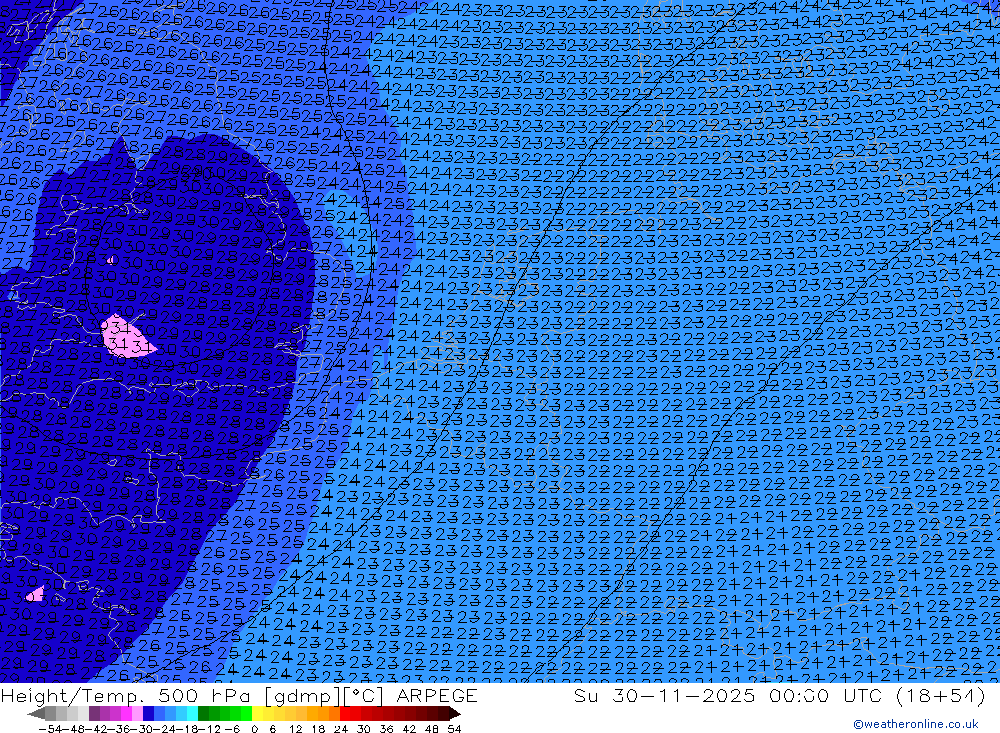This screenshot has height=733, width=1000.
Task: Pick the dark green legend swatch near -12
Action: click(x=203, y=713)
